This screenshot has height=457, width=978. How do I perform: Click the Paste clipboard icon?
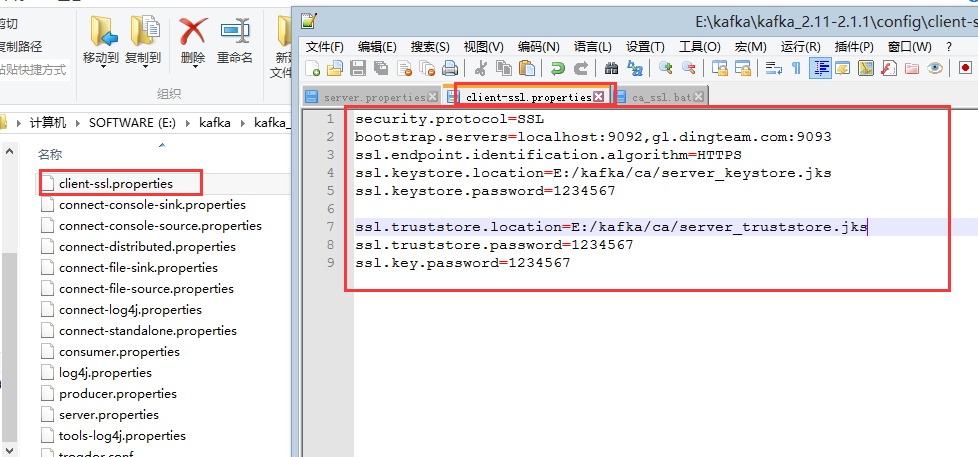pyautogui.click(x=527, y=69)
